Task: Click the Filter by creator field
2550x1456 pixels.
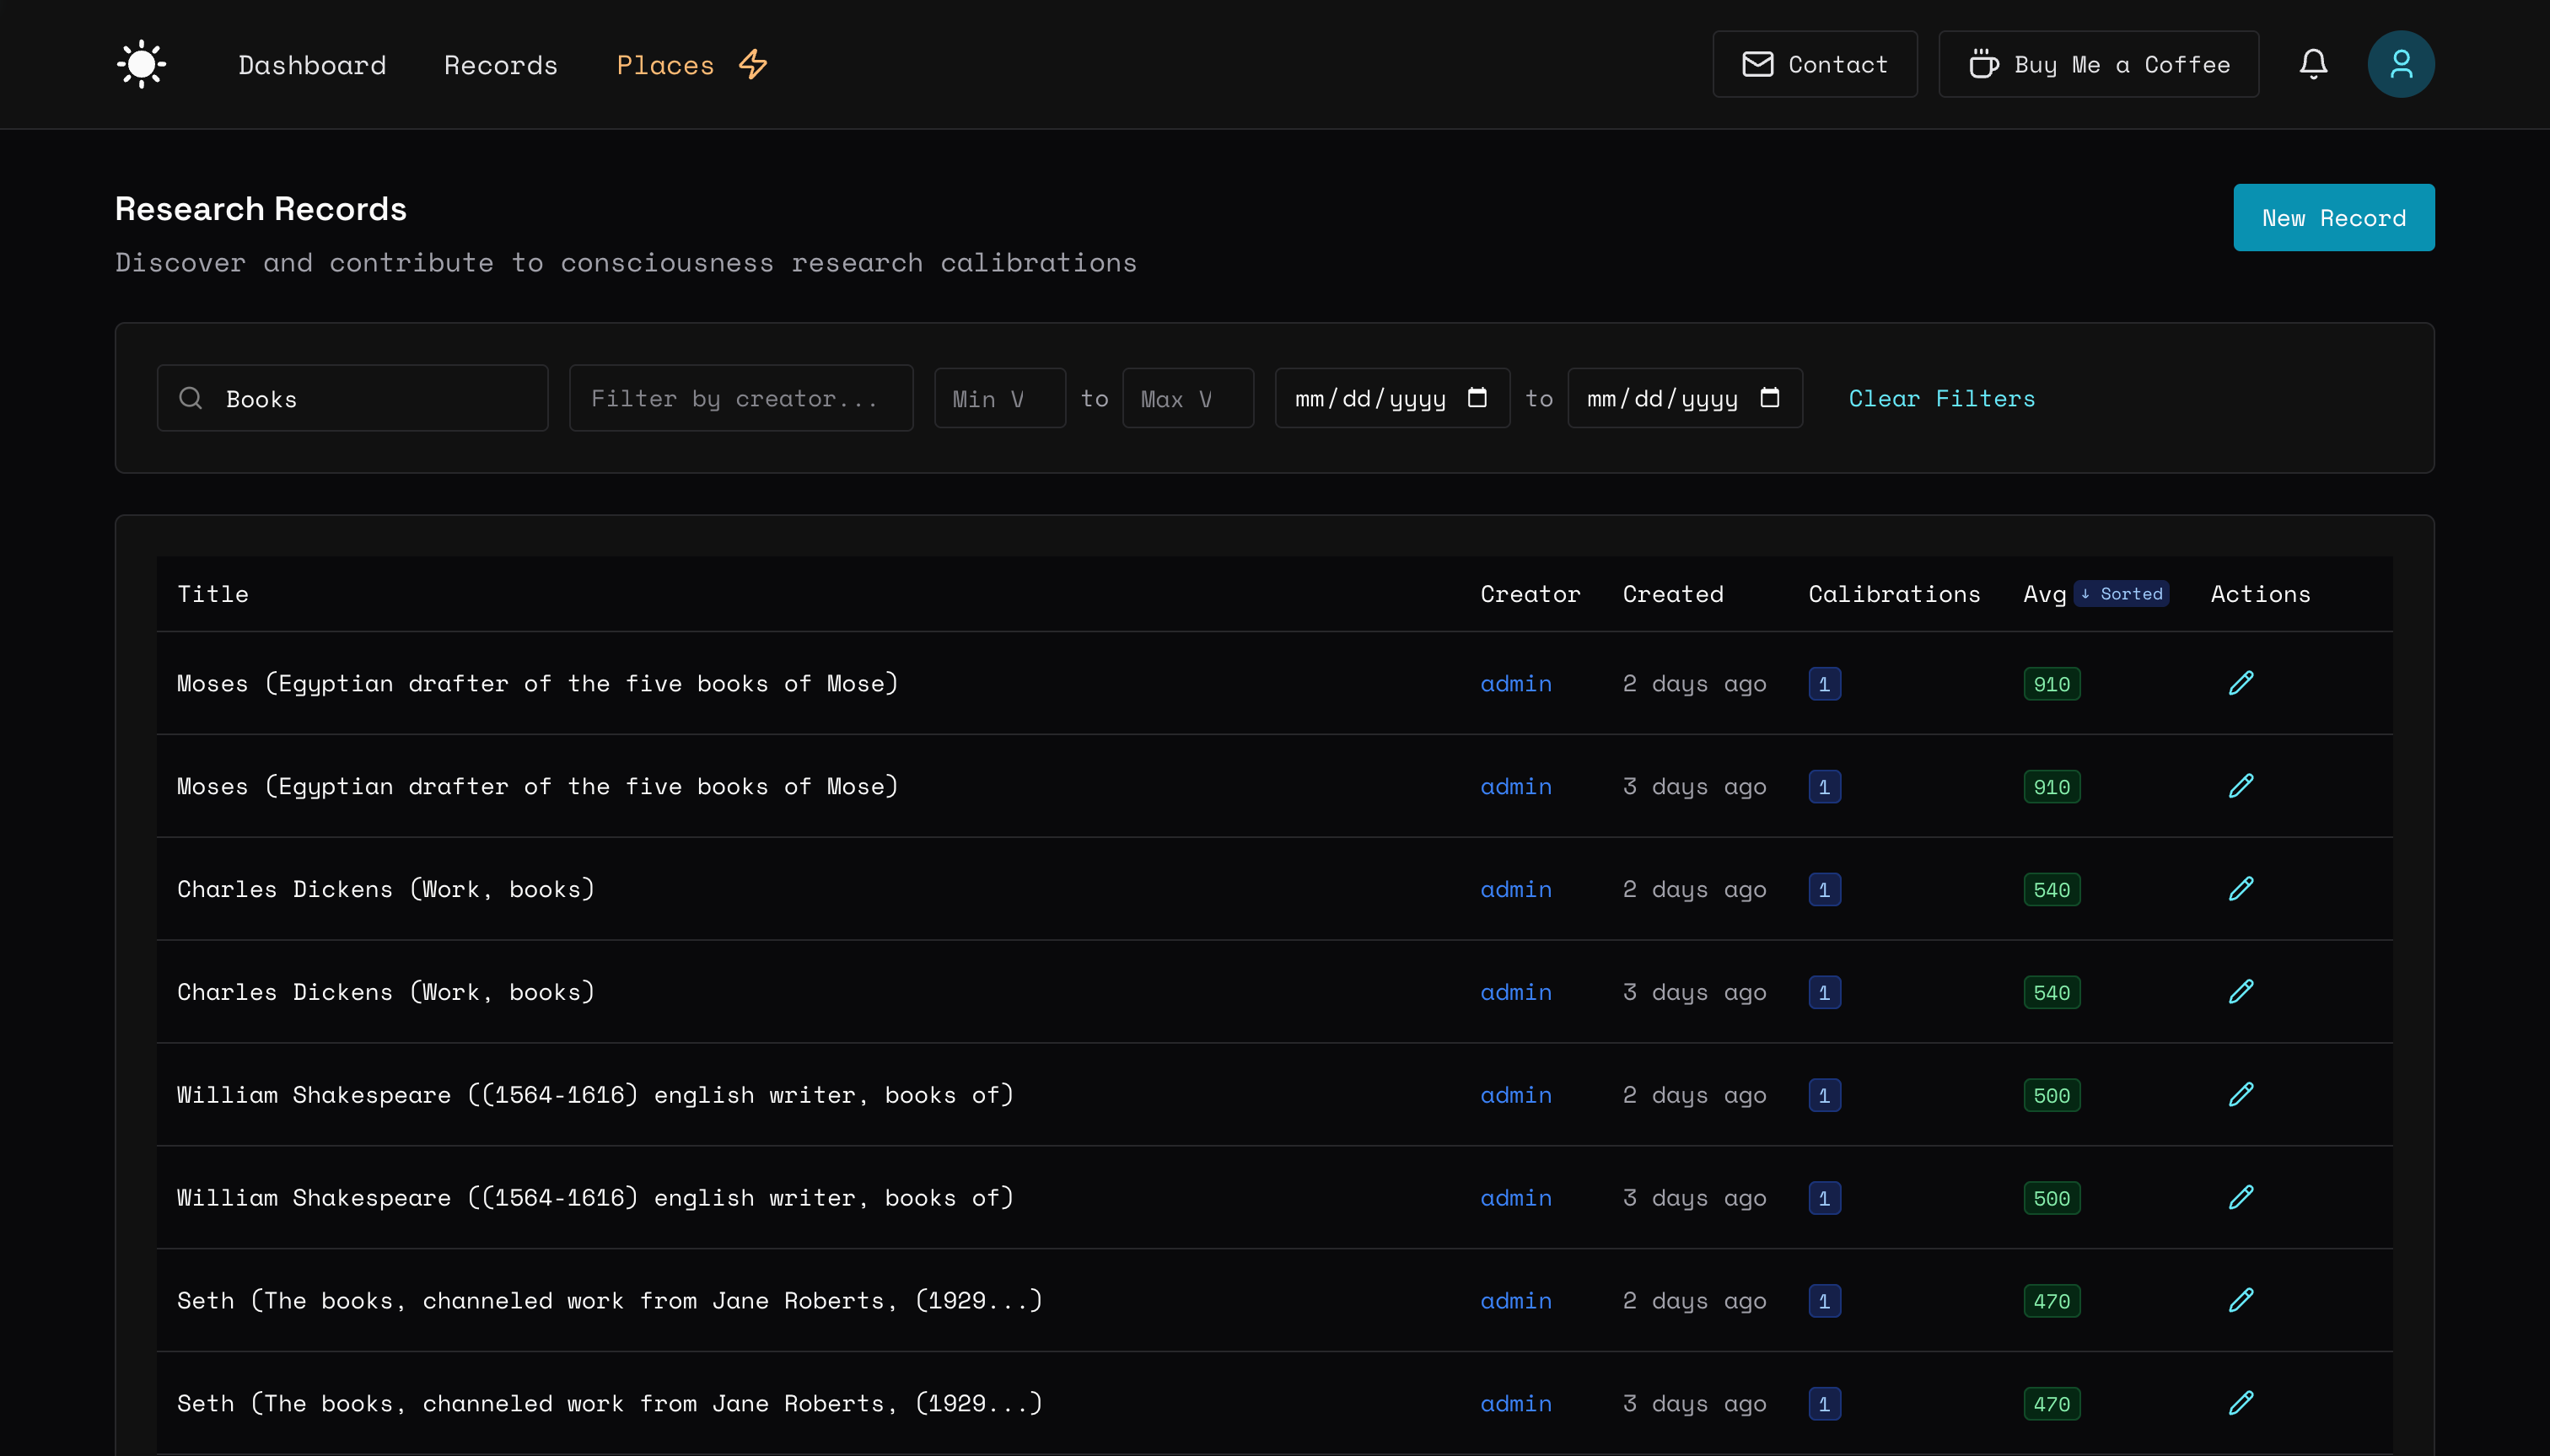Action: pyautogui.click(x=741, y=398)
